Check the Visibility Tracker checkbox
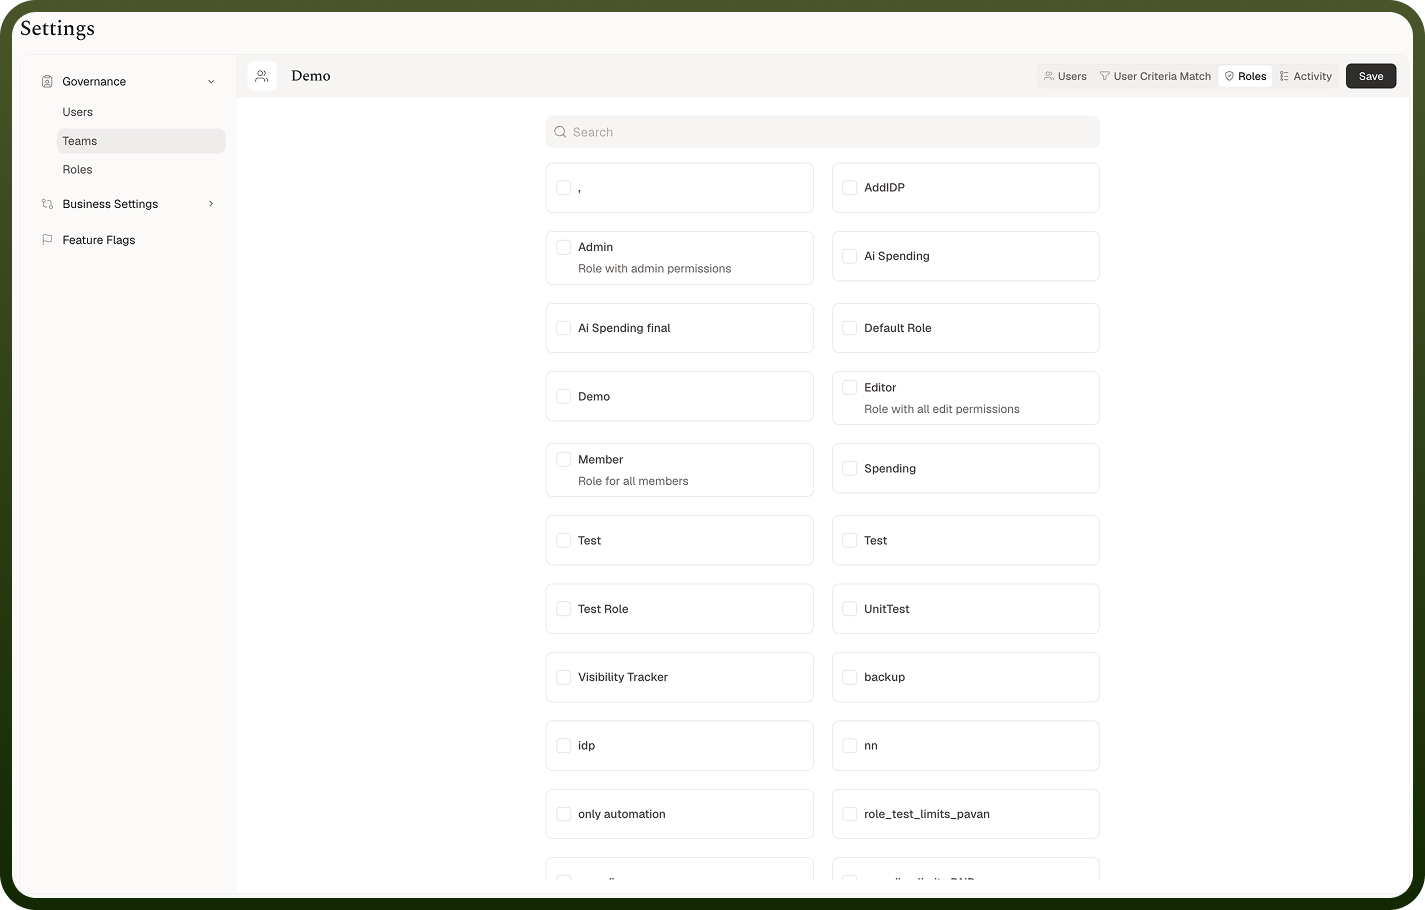 tap(564, 677)
